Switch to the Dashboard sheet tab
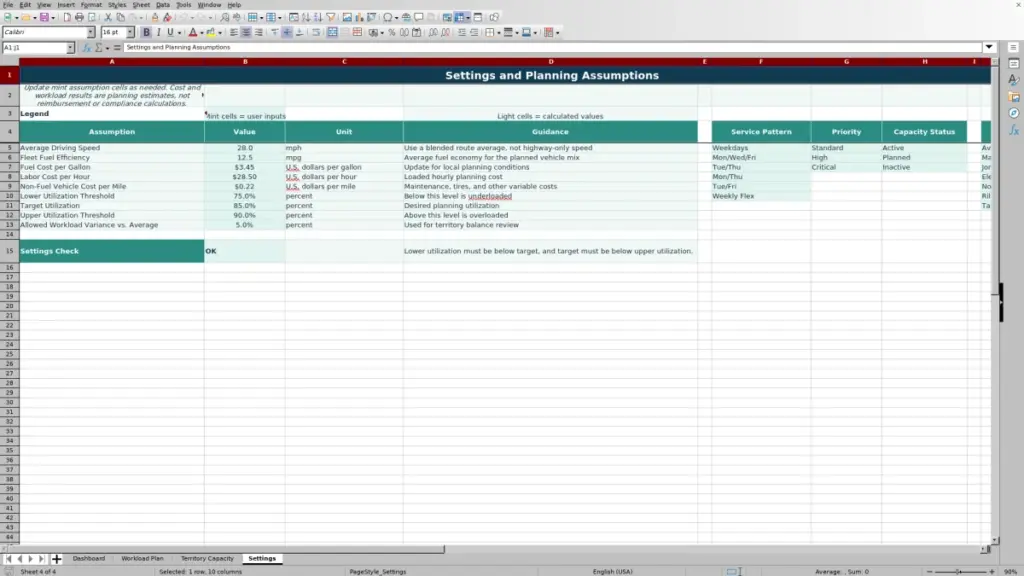Image resolution: width=1024 pixels, height=576 pixels. coord(89,558)
